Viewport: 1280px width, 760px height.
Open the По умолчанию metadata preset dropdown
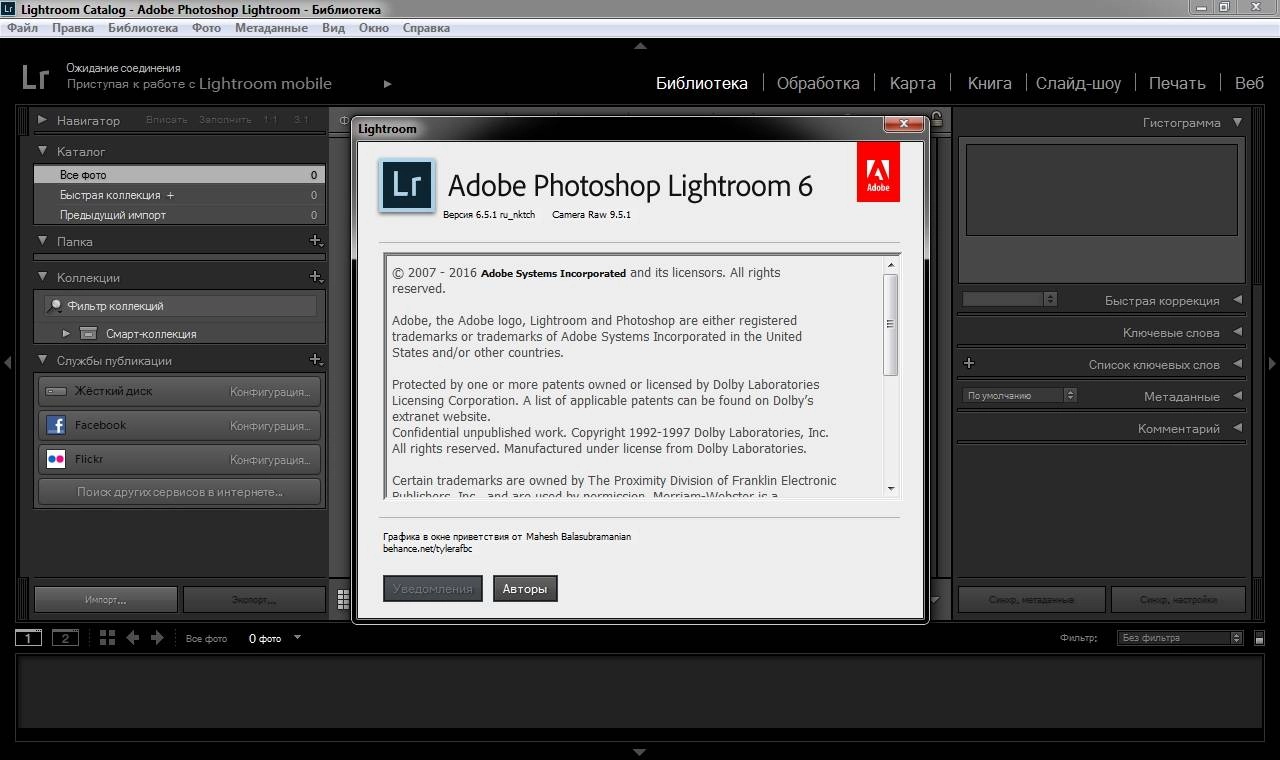coord(1020,396)
